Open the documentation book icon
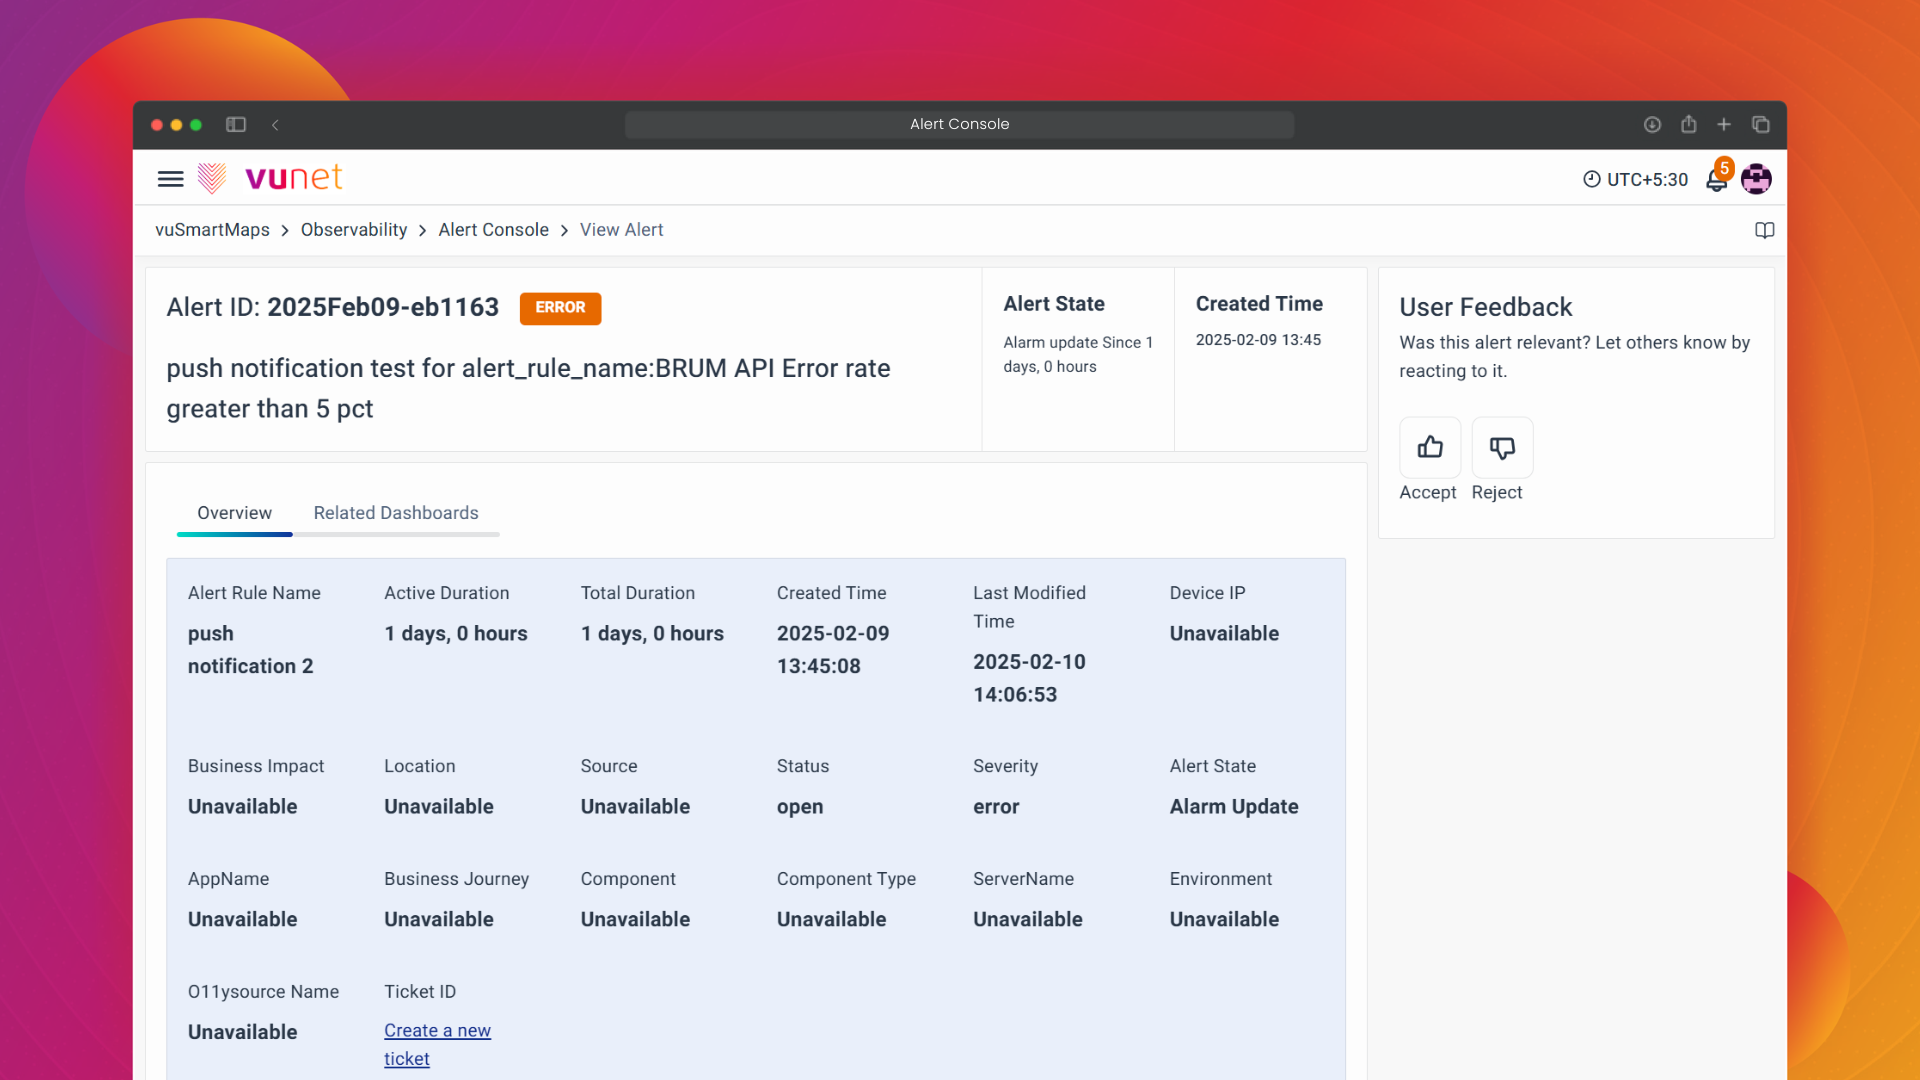 1764,230
